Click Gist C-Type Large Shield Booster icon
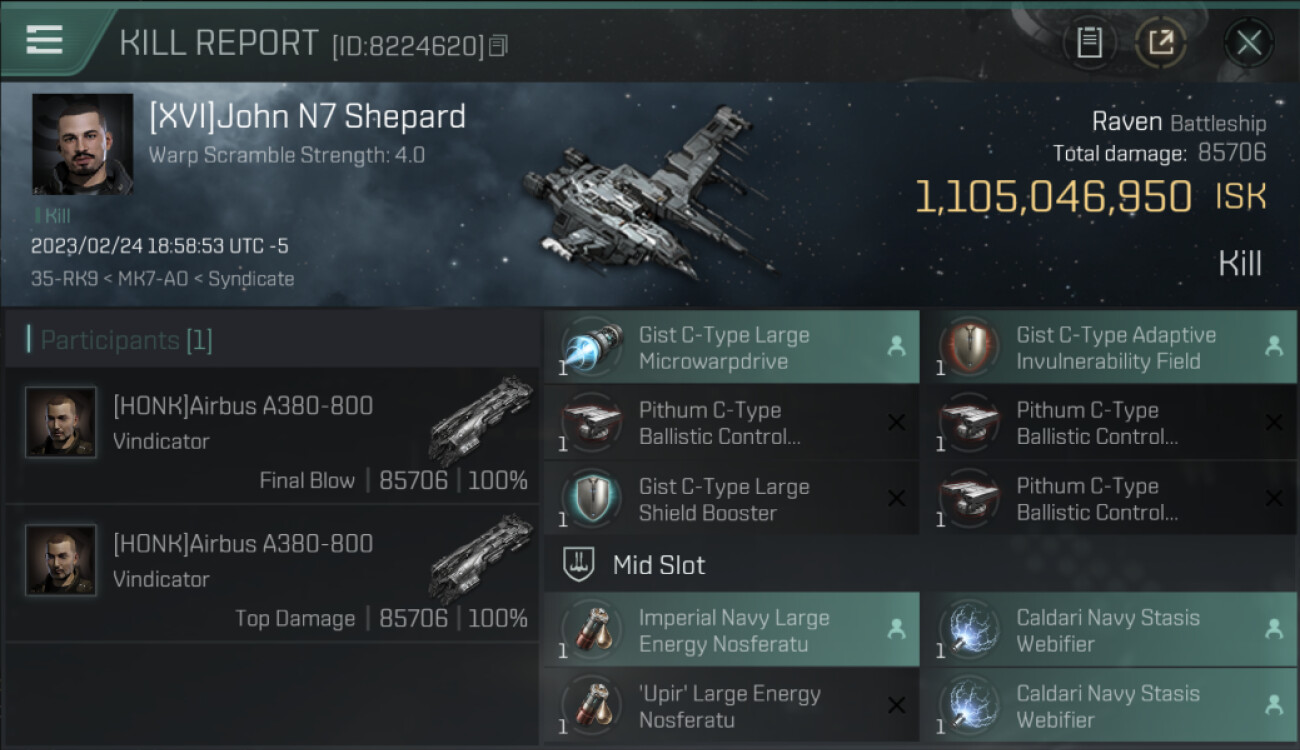 click(589, 498)
